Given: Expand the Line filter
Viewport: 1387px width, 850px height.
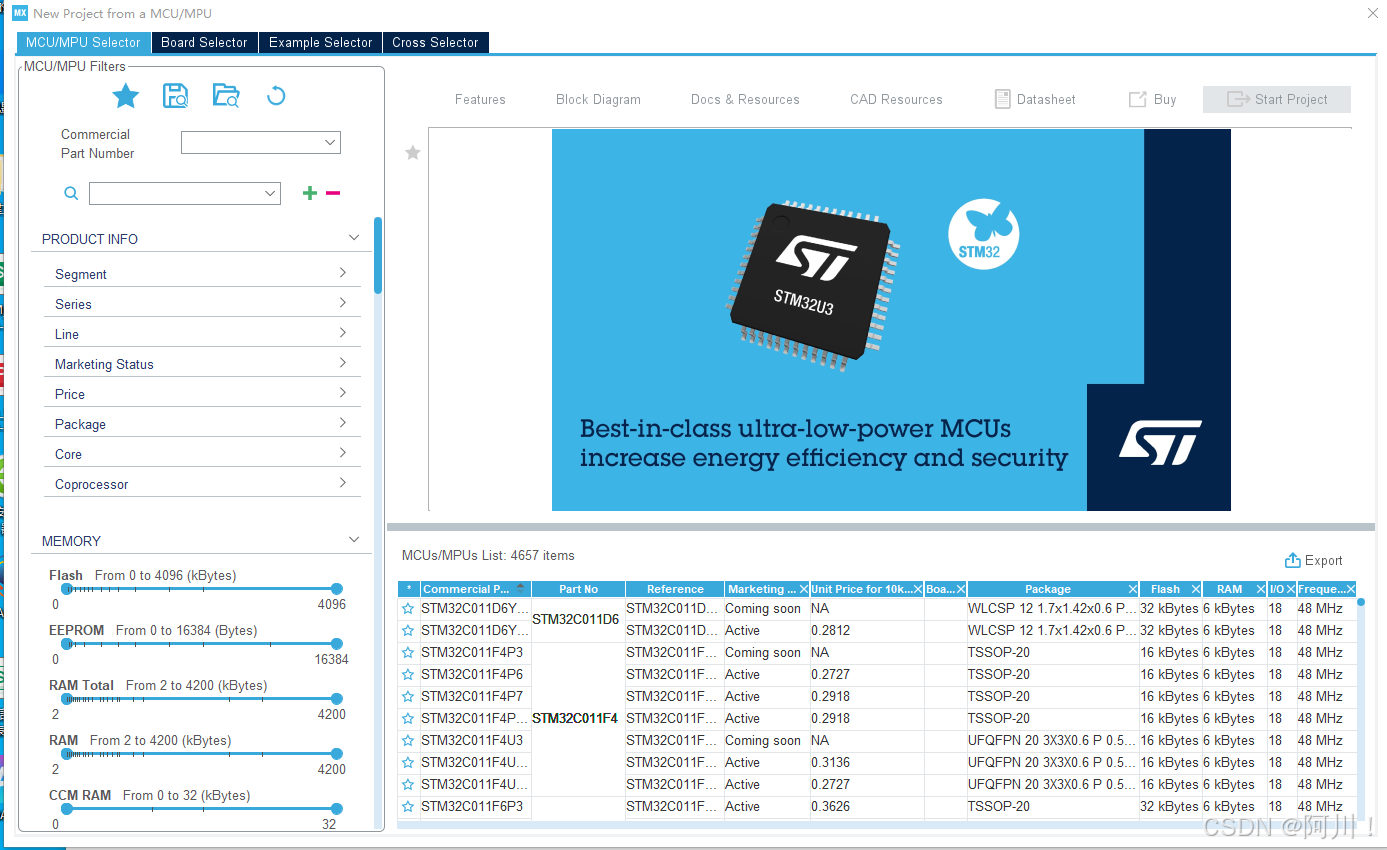Looking at the screenshot, I should (343, 333).
